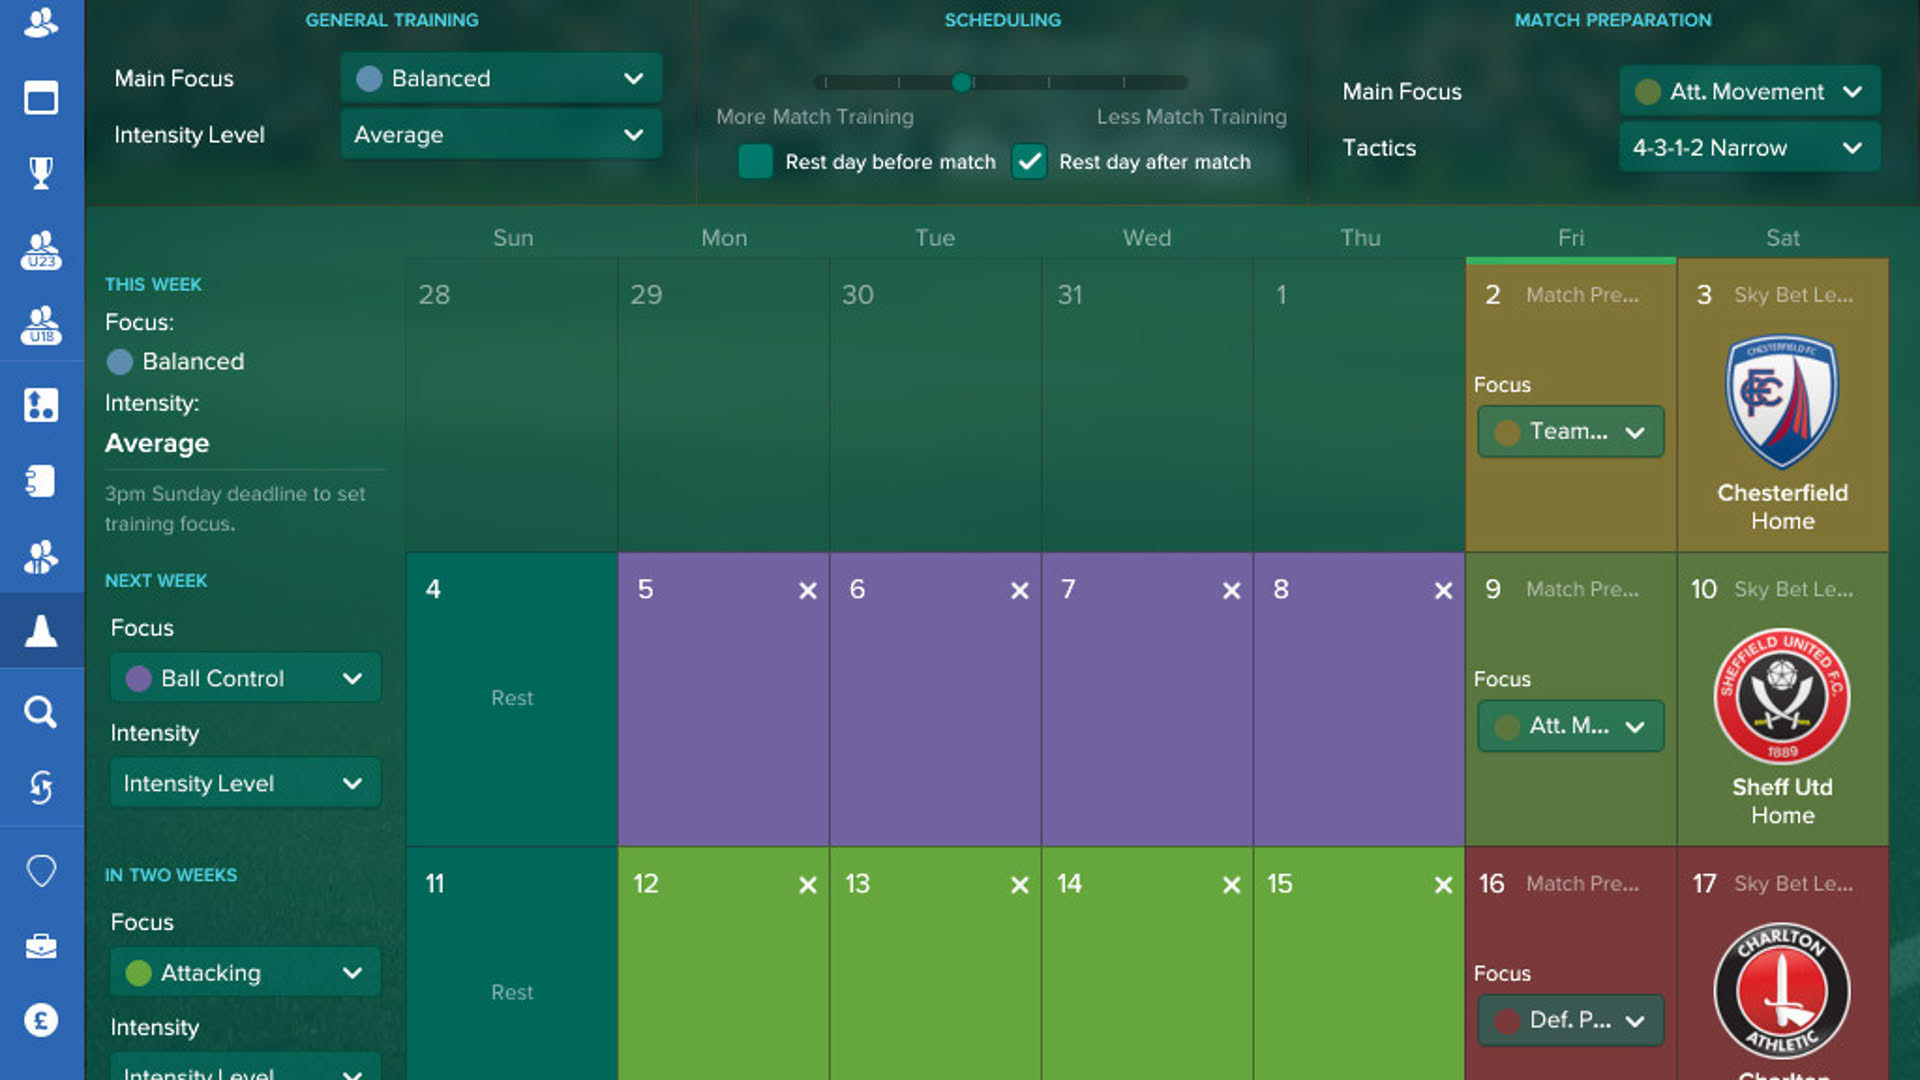Select the training cone sidebar icon

tap(41, 631)
